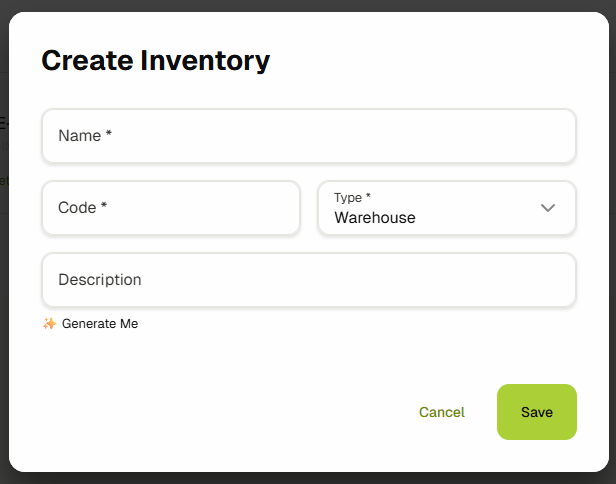The height and width of the screenshot is (484, 616).
Task: Click the "Name *" placeholder text
Action: [85, 136]
